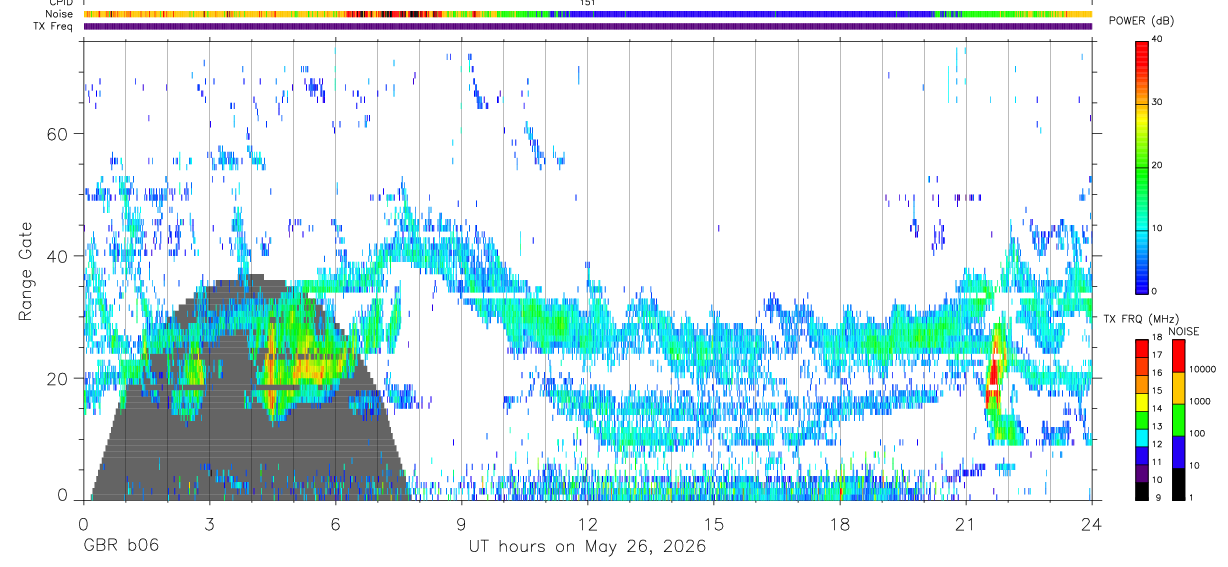Click the 40 tick label on POWER colorbar
The height and width of the screenshot is (567, 1228).
pyautogui.click(x=1157, y=39)
